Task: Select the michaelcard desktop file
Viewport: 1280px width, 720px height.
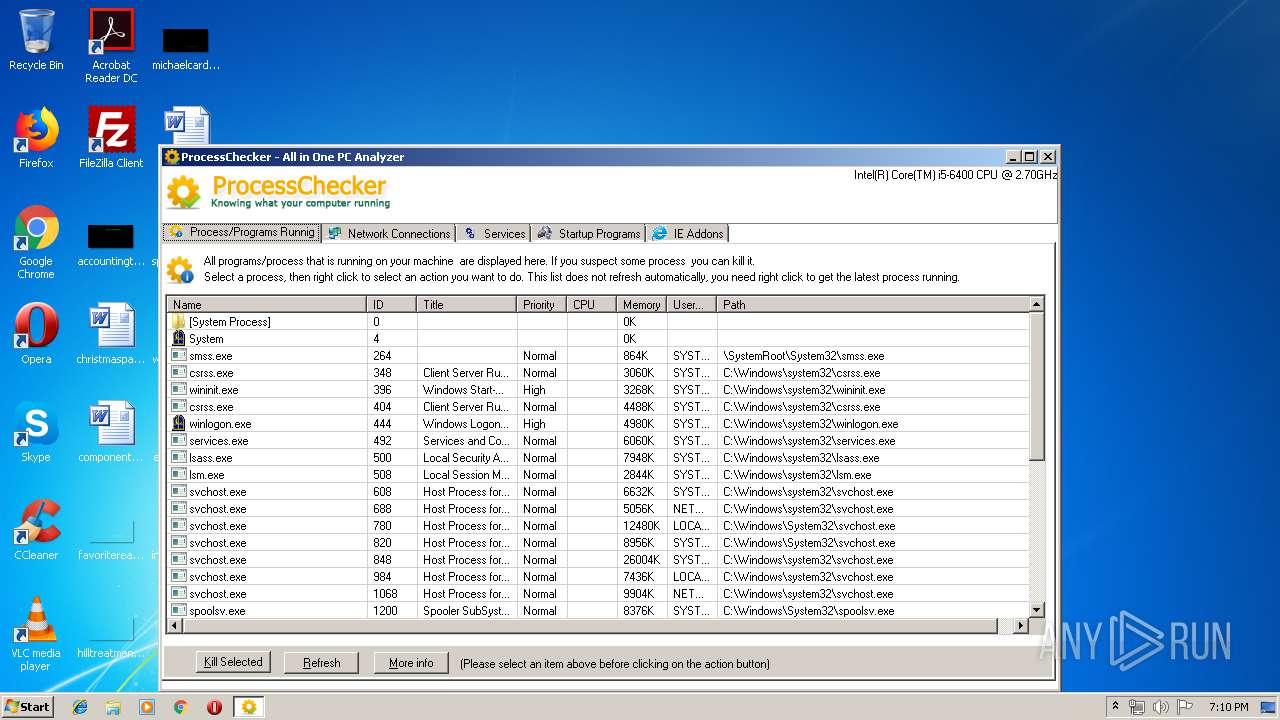Action: pos(186,48)
